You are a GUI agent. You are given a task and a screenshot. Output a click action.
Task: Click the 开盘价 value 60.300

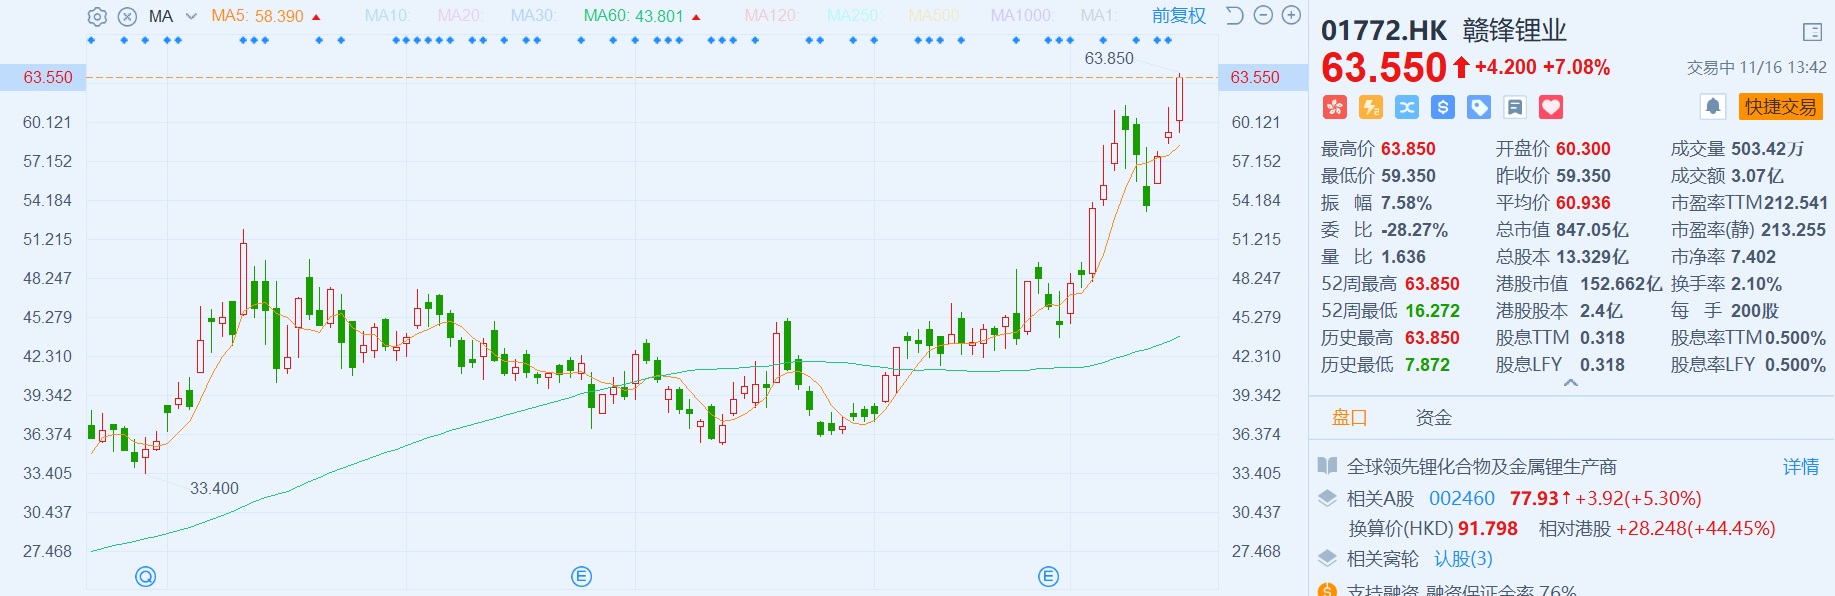1583,149
